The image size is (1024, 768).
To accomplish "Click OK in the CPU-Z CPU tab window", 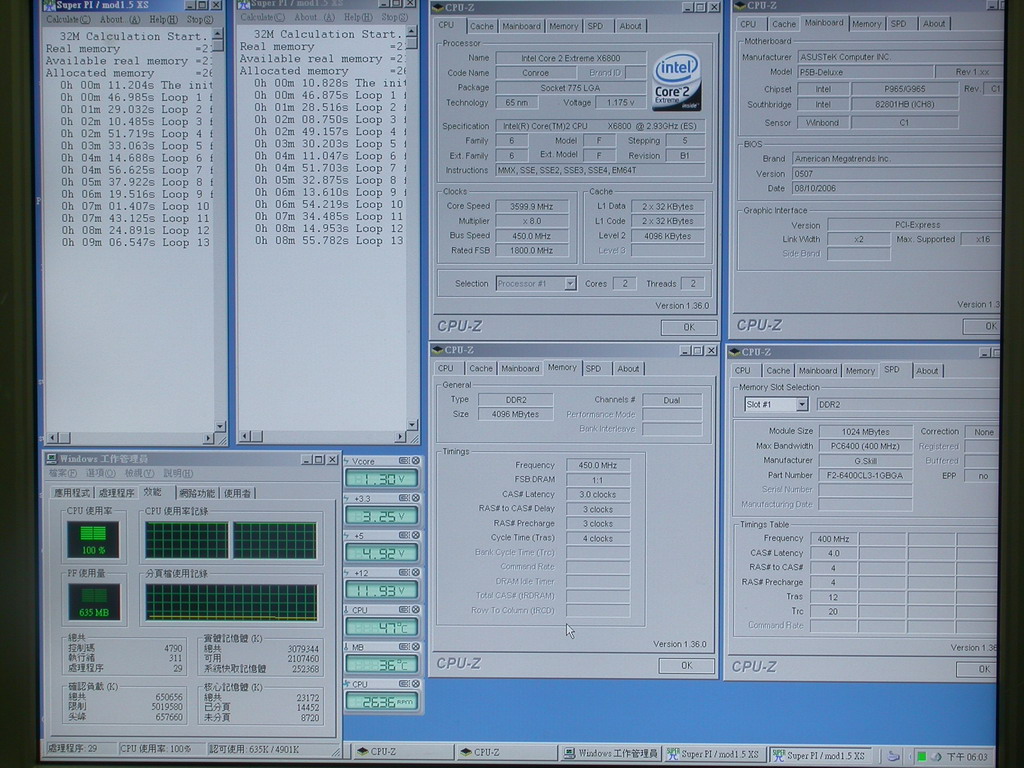I will point(689,327).
